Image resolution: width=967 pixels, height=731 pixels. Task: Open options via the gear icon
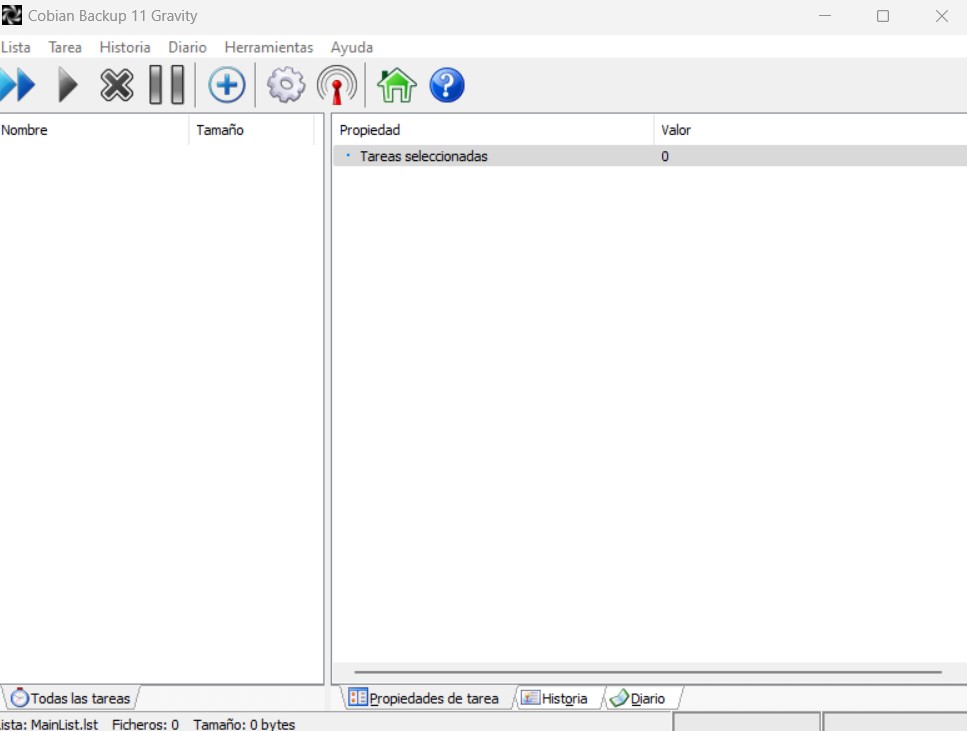[286, 86]
